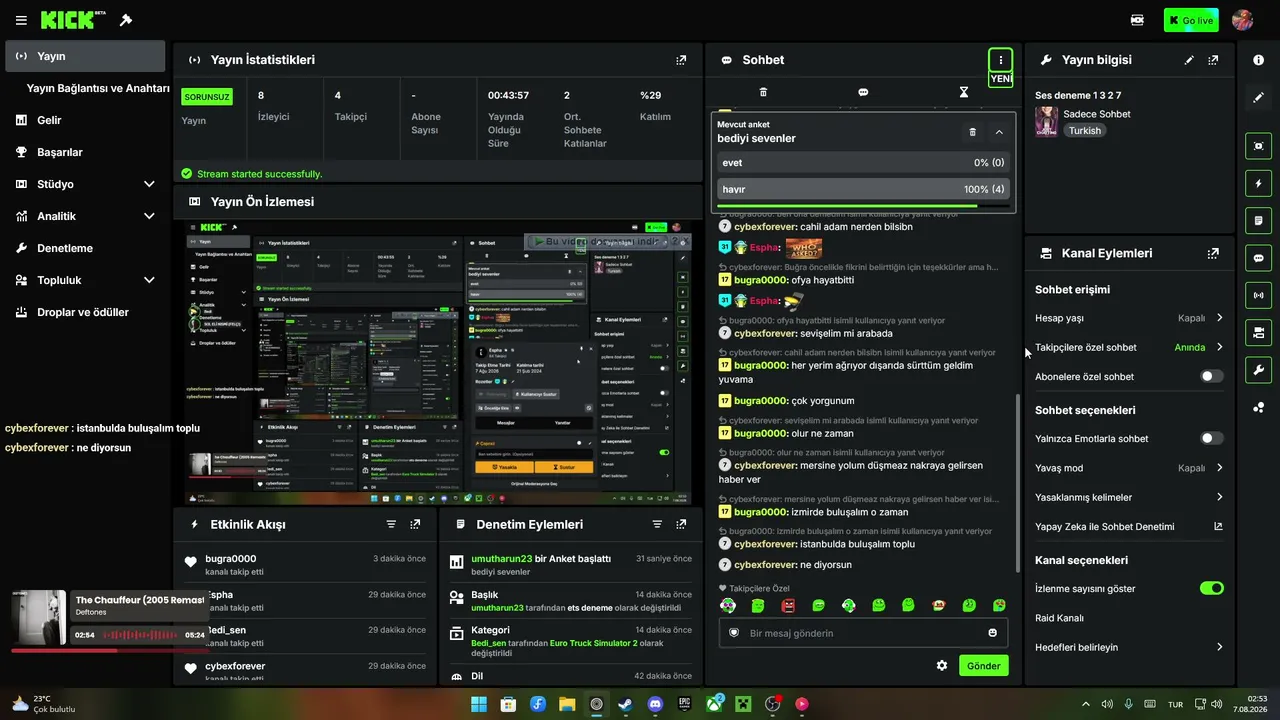Toggle the broadcast signal icon in right rail
Image resolution: width=1280 pixels, height=720 pixels.
(1258, 295)
